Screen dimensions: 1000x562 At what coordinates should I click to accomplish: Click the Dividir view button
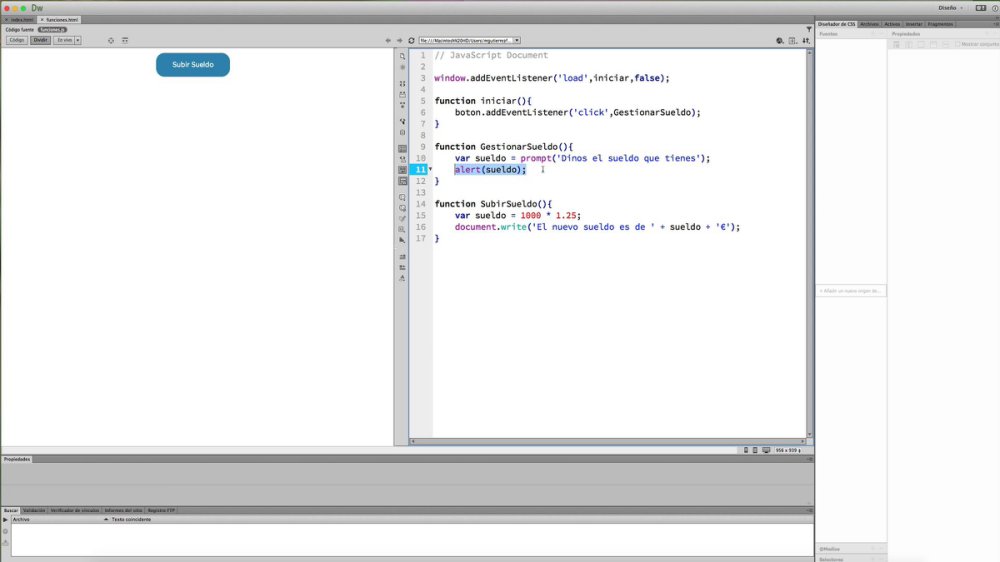[x=40, y=40]
